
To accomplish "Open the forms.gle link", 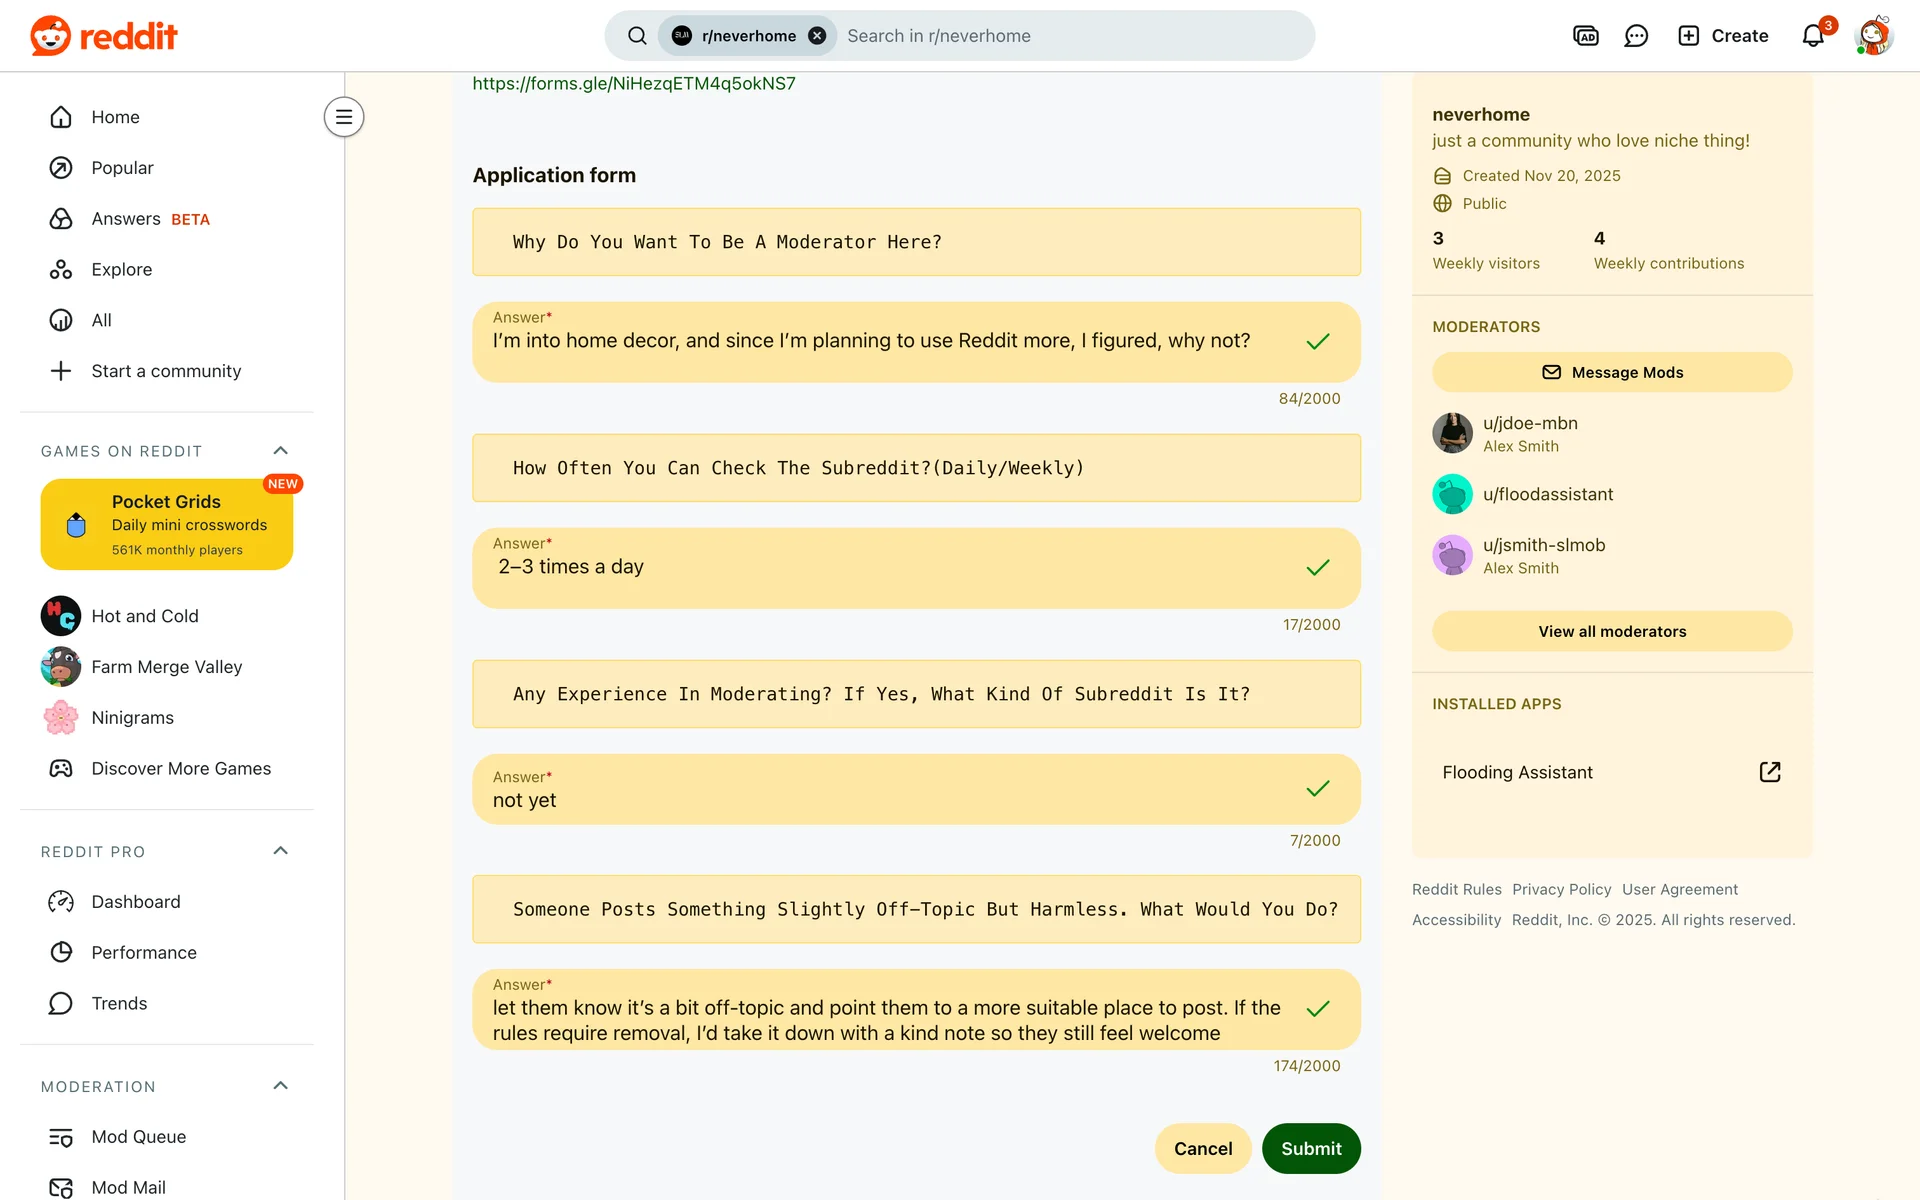I will click(634, 84).
